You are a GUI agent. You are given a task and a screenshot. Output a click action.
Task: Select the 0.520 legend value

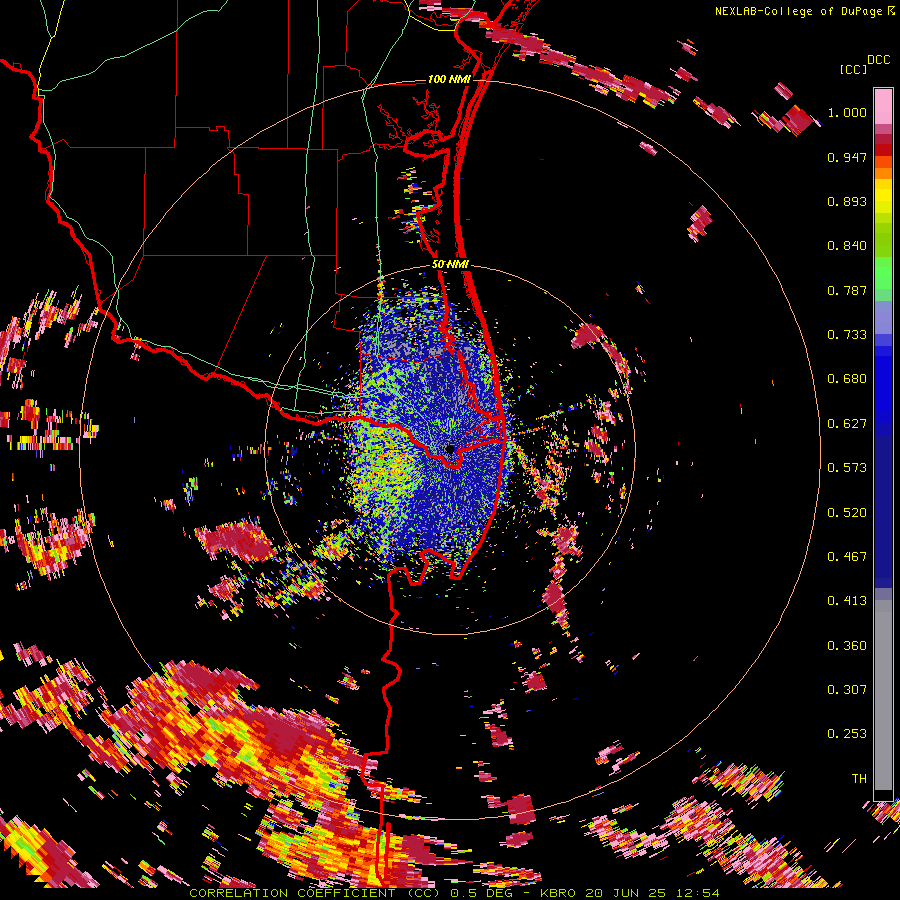pyautogui.click(x=847, y=513)
